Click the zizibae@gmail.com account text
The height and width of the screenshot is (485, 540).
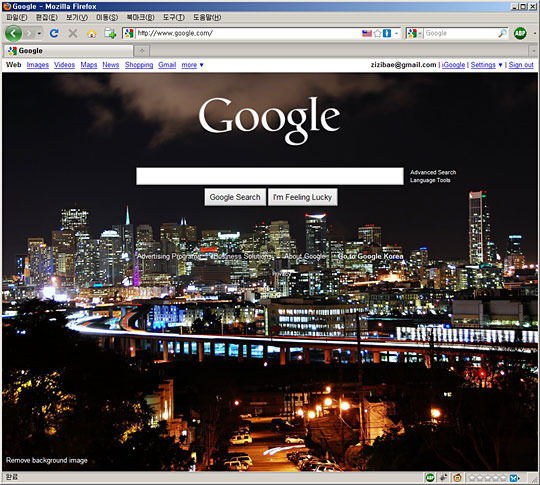403,65
